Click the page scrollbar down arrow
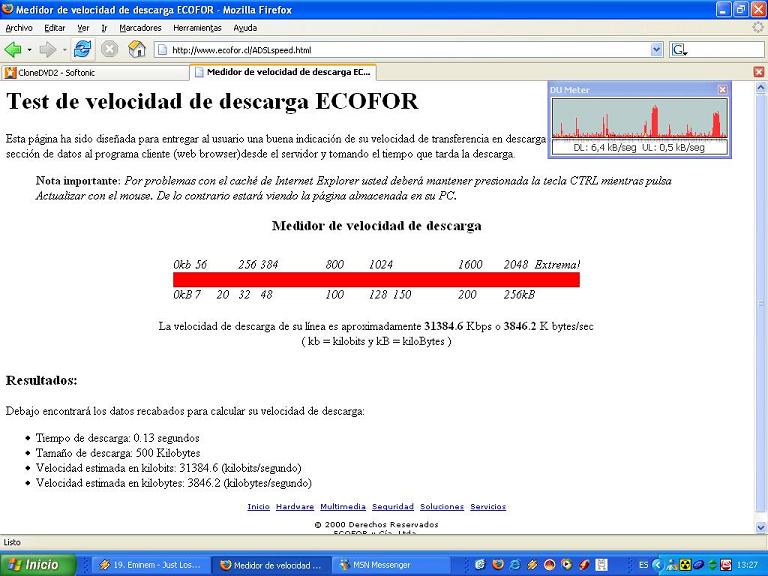 pyautogui.click(x=761, y=528)
